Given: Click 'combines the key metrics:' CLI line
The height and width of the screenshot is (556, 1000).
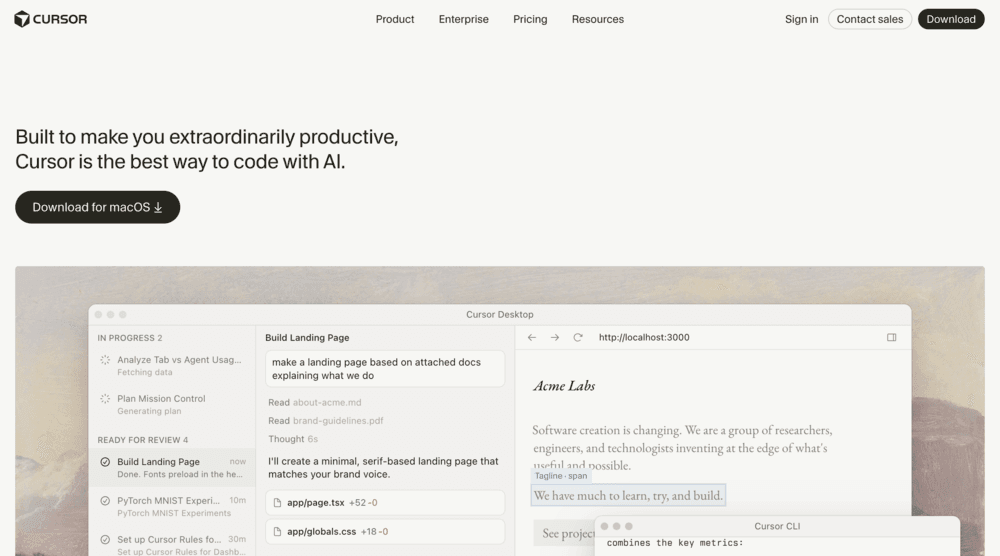Looking at the screenshot, I should 675,543.
